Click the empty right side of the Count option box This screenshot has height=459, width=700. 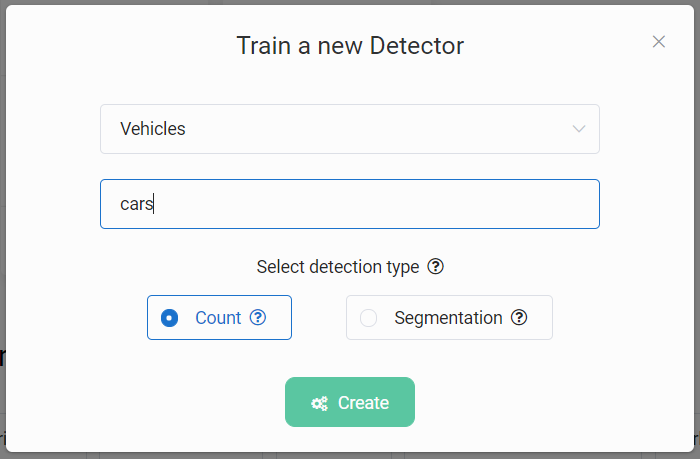point(279,318)
